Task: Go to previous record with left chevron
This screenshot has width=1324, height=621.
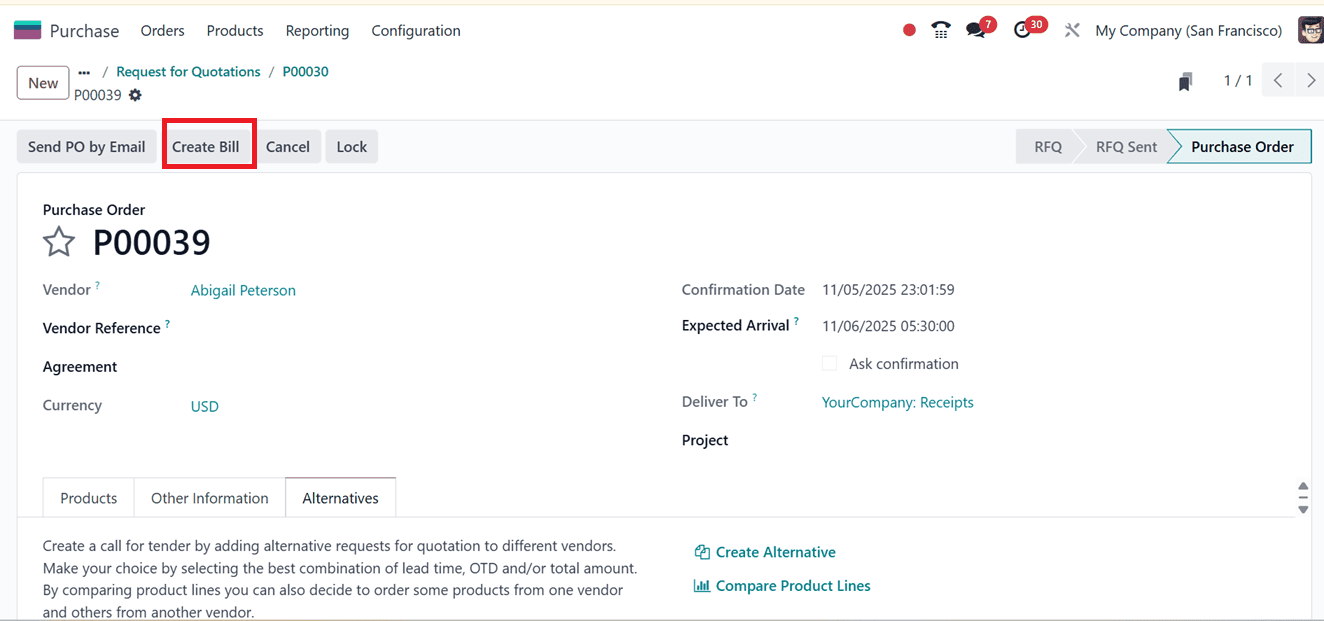Action: [x=1277, y=79]
